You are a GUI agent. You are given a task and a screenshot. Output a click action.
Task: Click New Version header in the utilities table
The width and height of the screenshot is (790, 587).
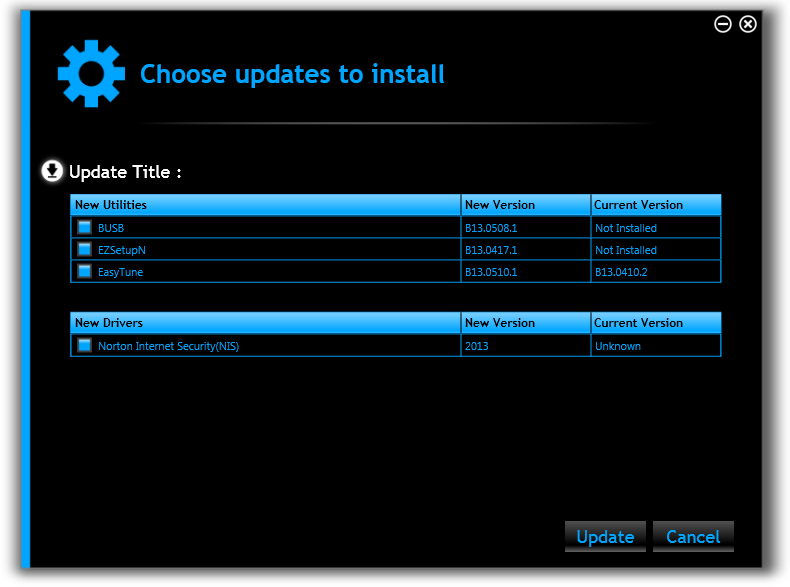tap(525, 205)
